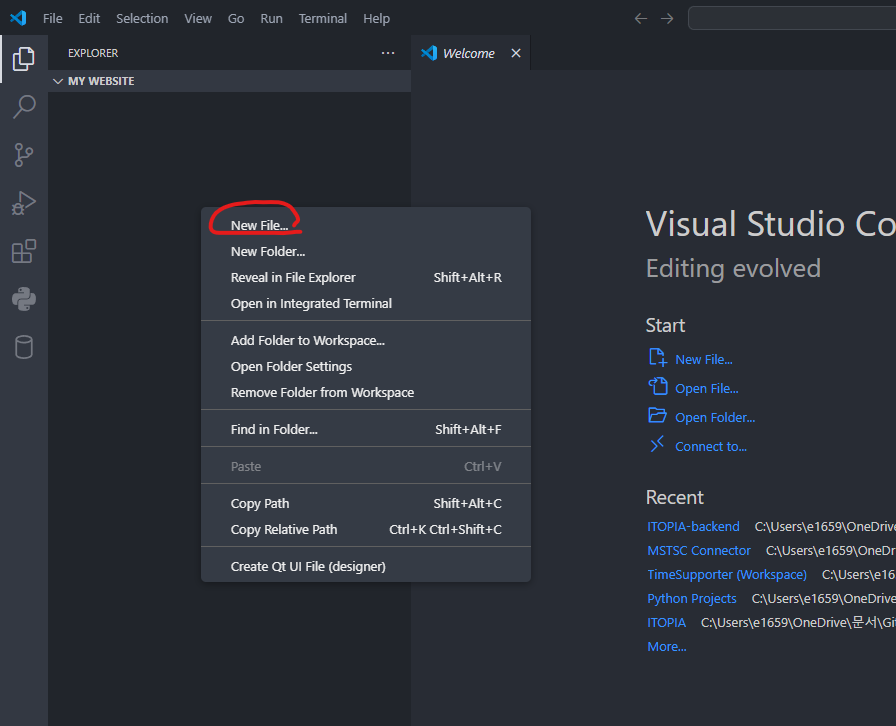Collapse the MY WEBSITE folder section

pyautogui.click(x=229, y=81)
